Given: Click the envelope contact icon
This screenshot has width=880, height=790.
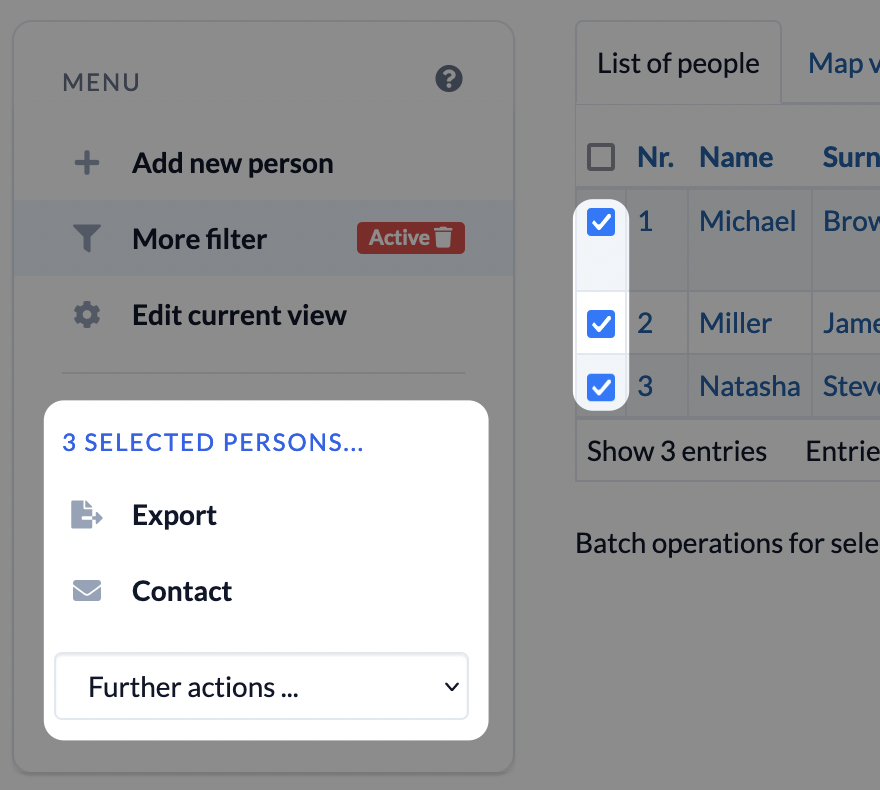Looking at the screenshot, I should [x=87, y=591].
